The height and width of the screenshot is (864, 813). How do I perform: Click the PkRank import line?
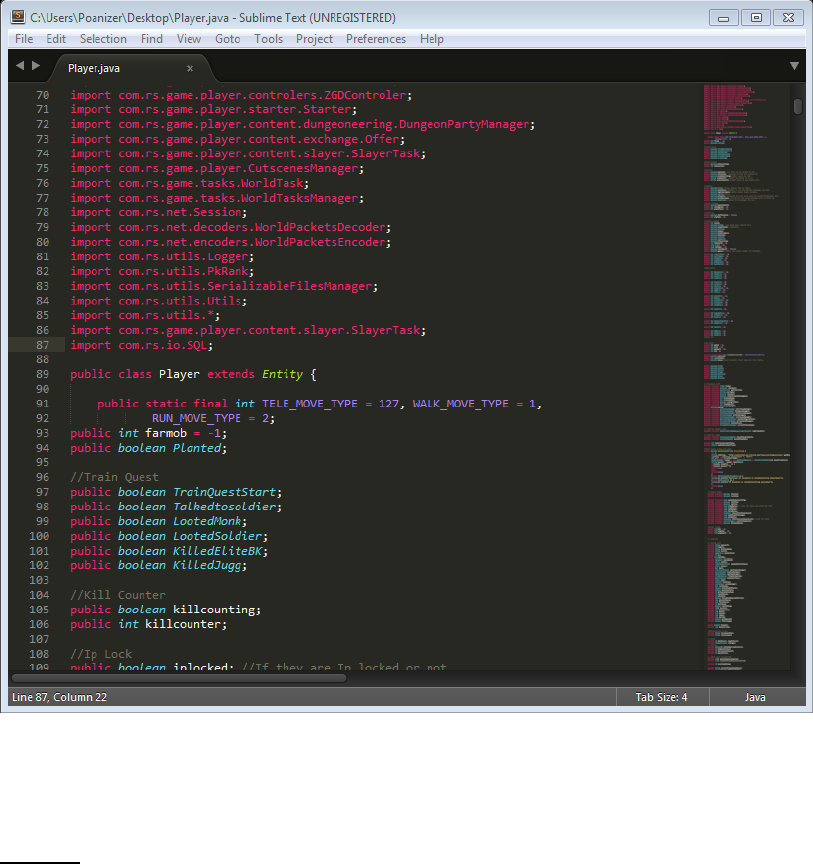pos(162,271)
